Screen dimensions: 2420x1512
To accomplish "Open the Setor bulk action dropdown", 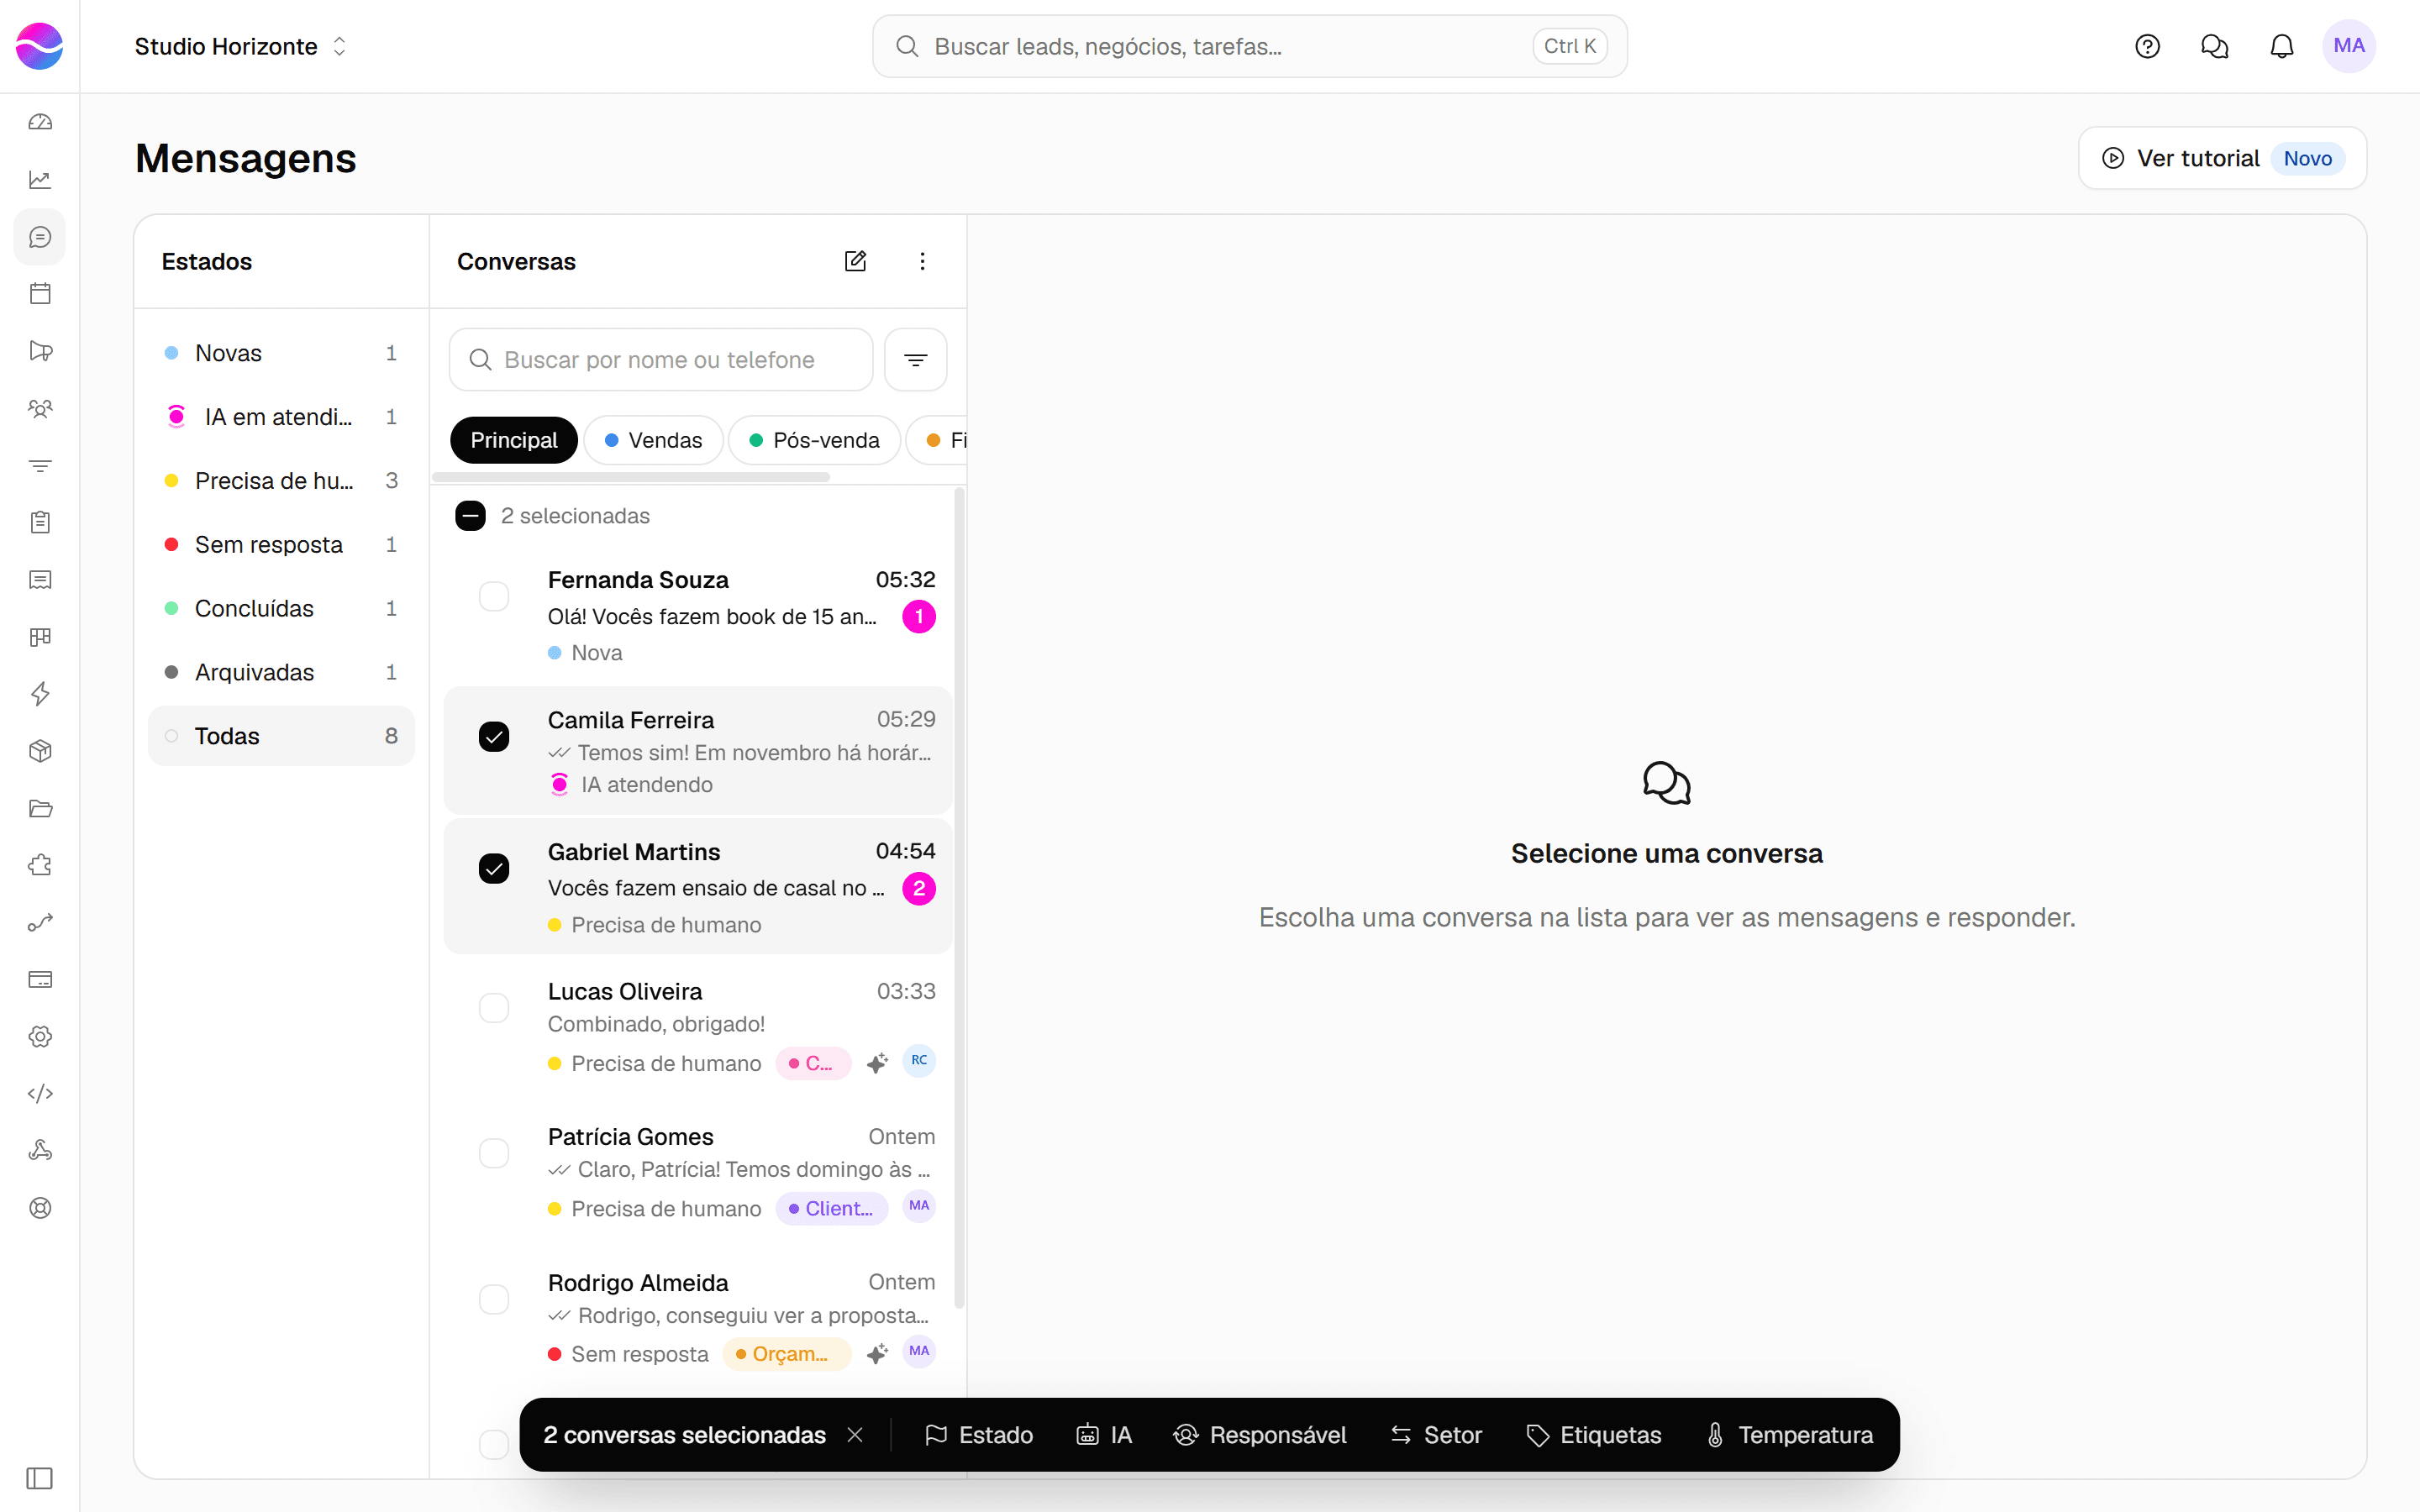I will coord(1436,1435).
